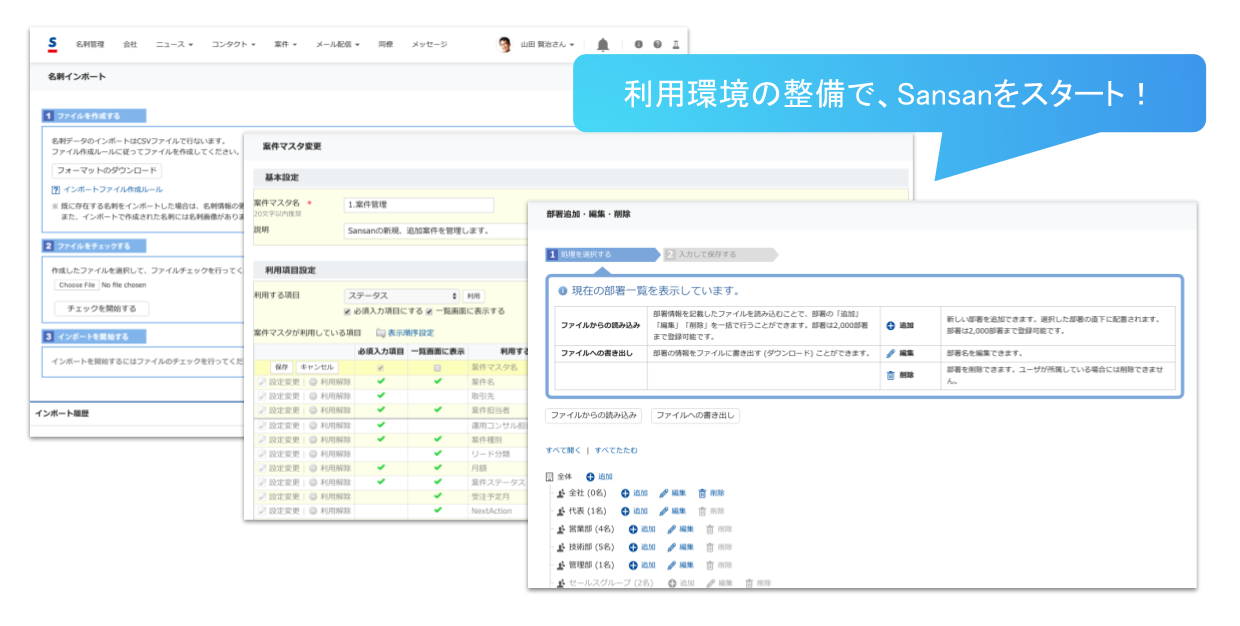The height and width of the screenshot is (626, 1240).
Task: Click the Choose File button
Action: click(x=77, y=285)
